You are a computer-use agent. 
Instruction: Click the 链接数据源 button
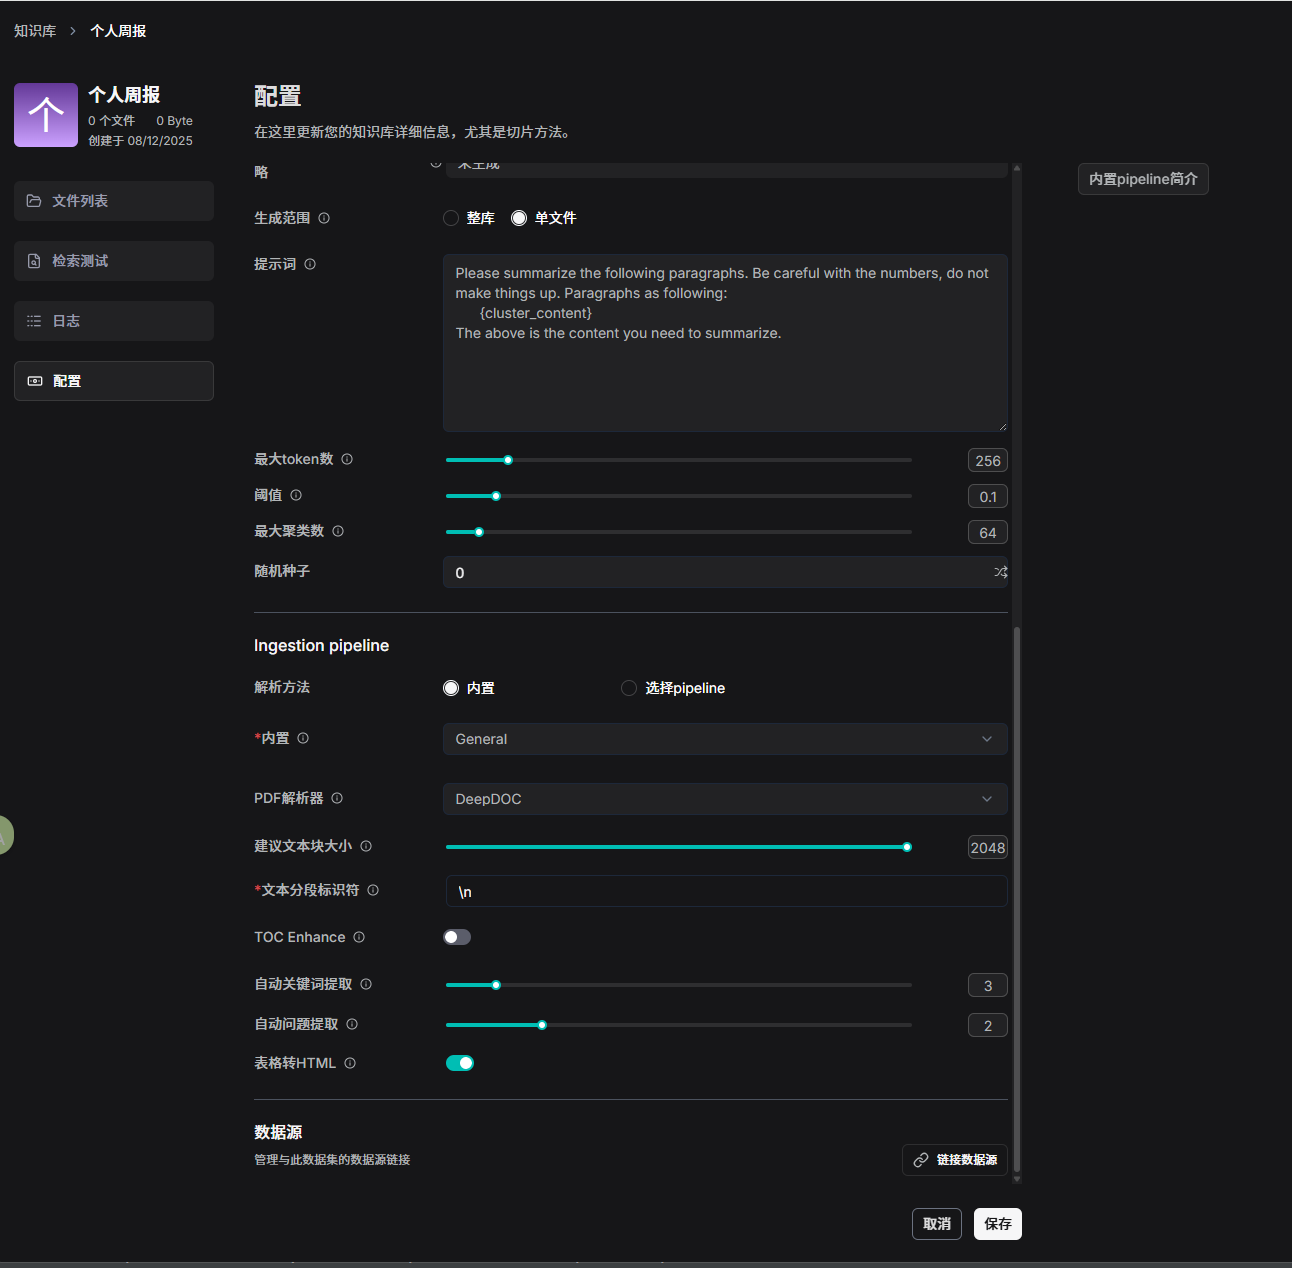[954, 1160]
